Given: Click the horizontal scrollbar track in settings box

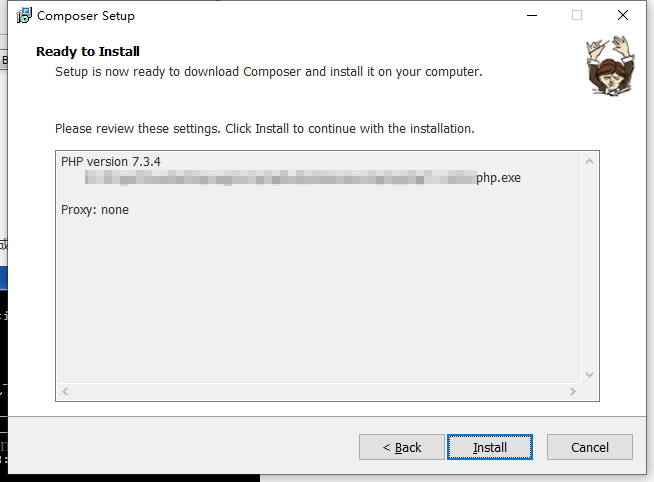Looking at the screenshot, I should [320, 391].
